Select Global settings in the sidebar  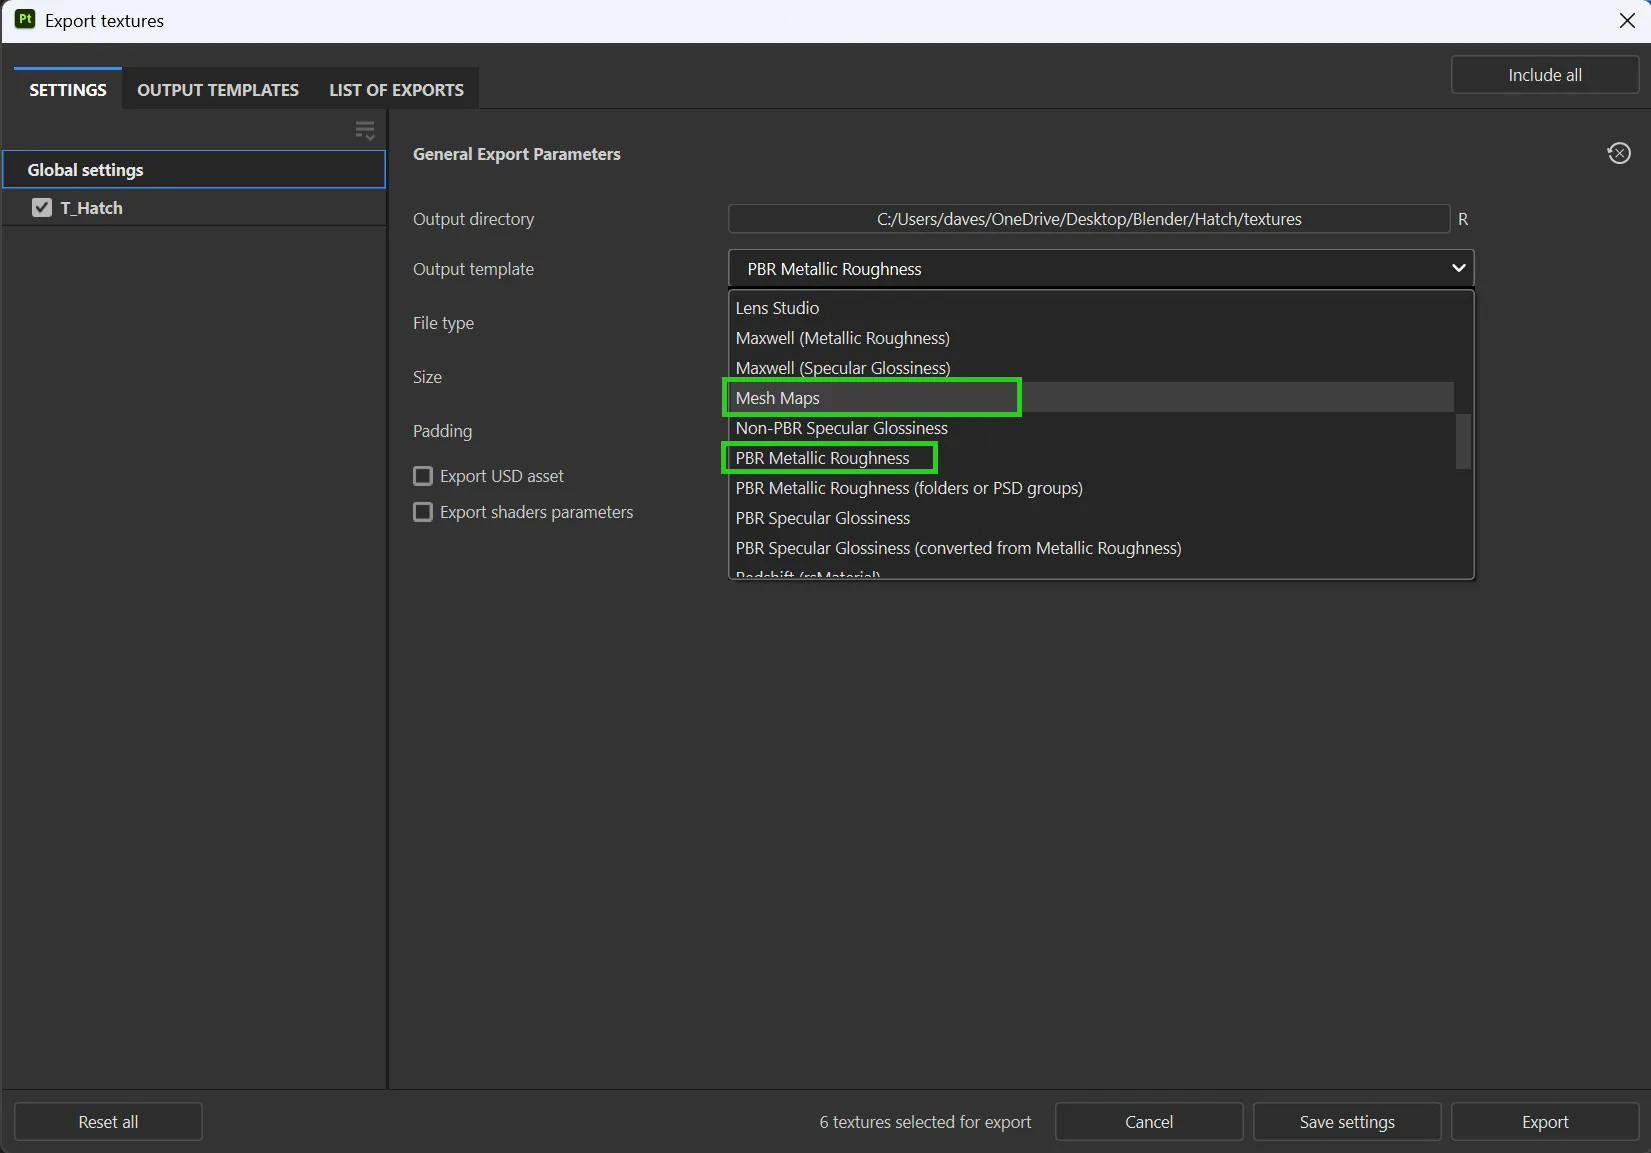coord(194,170)
